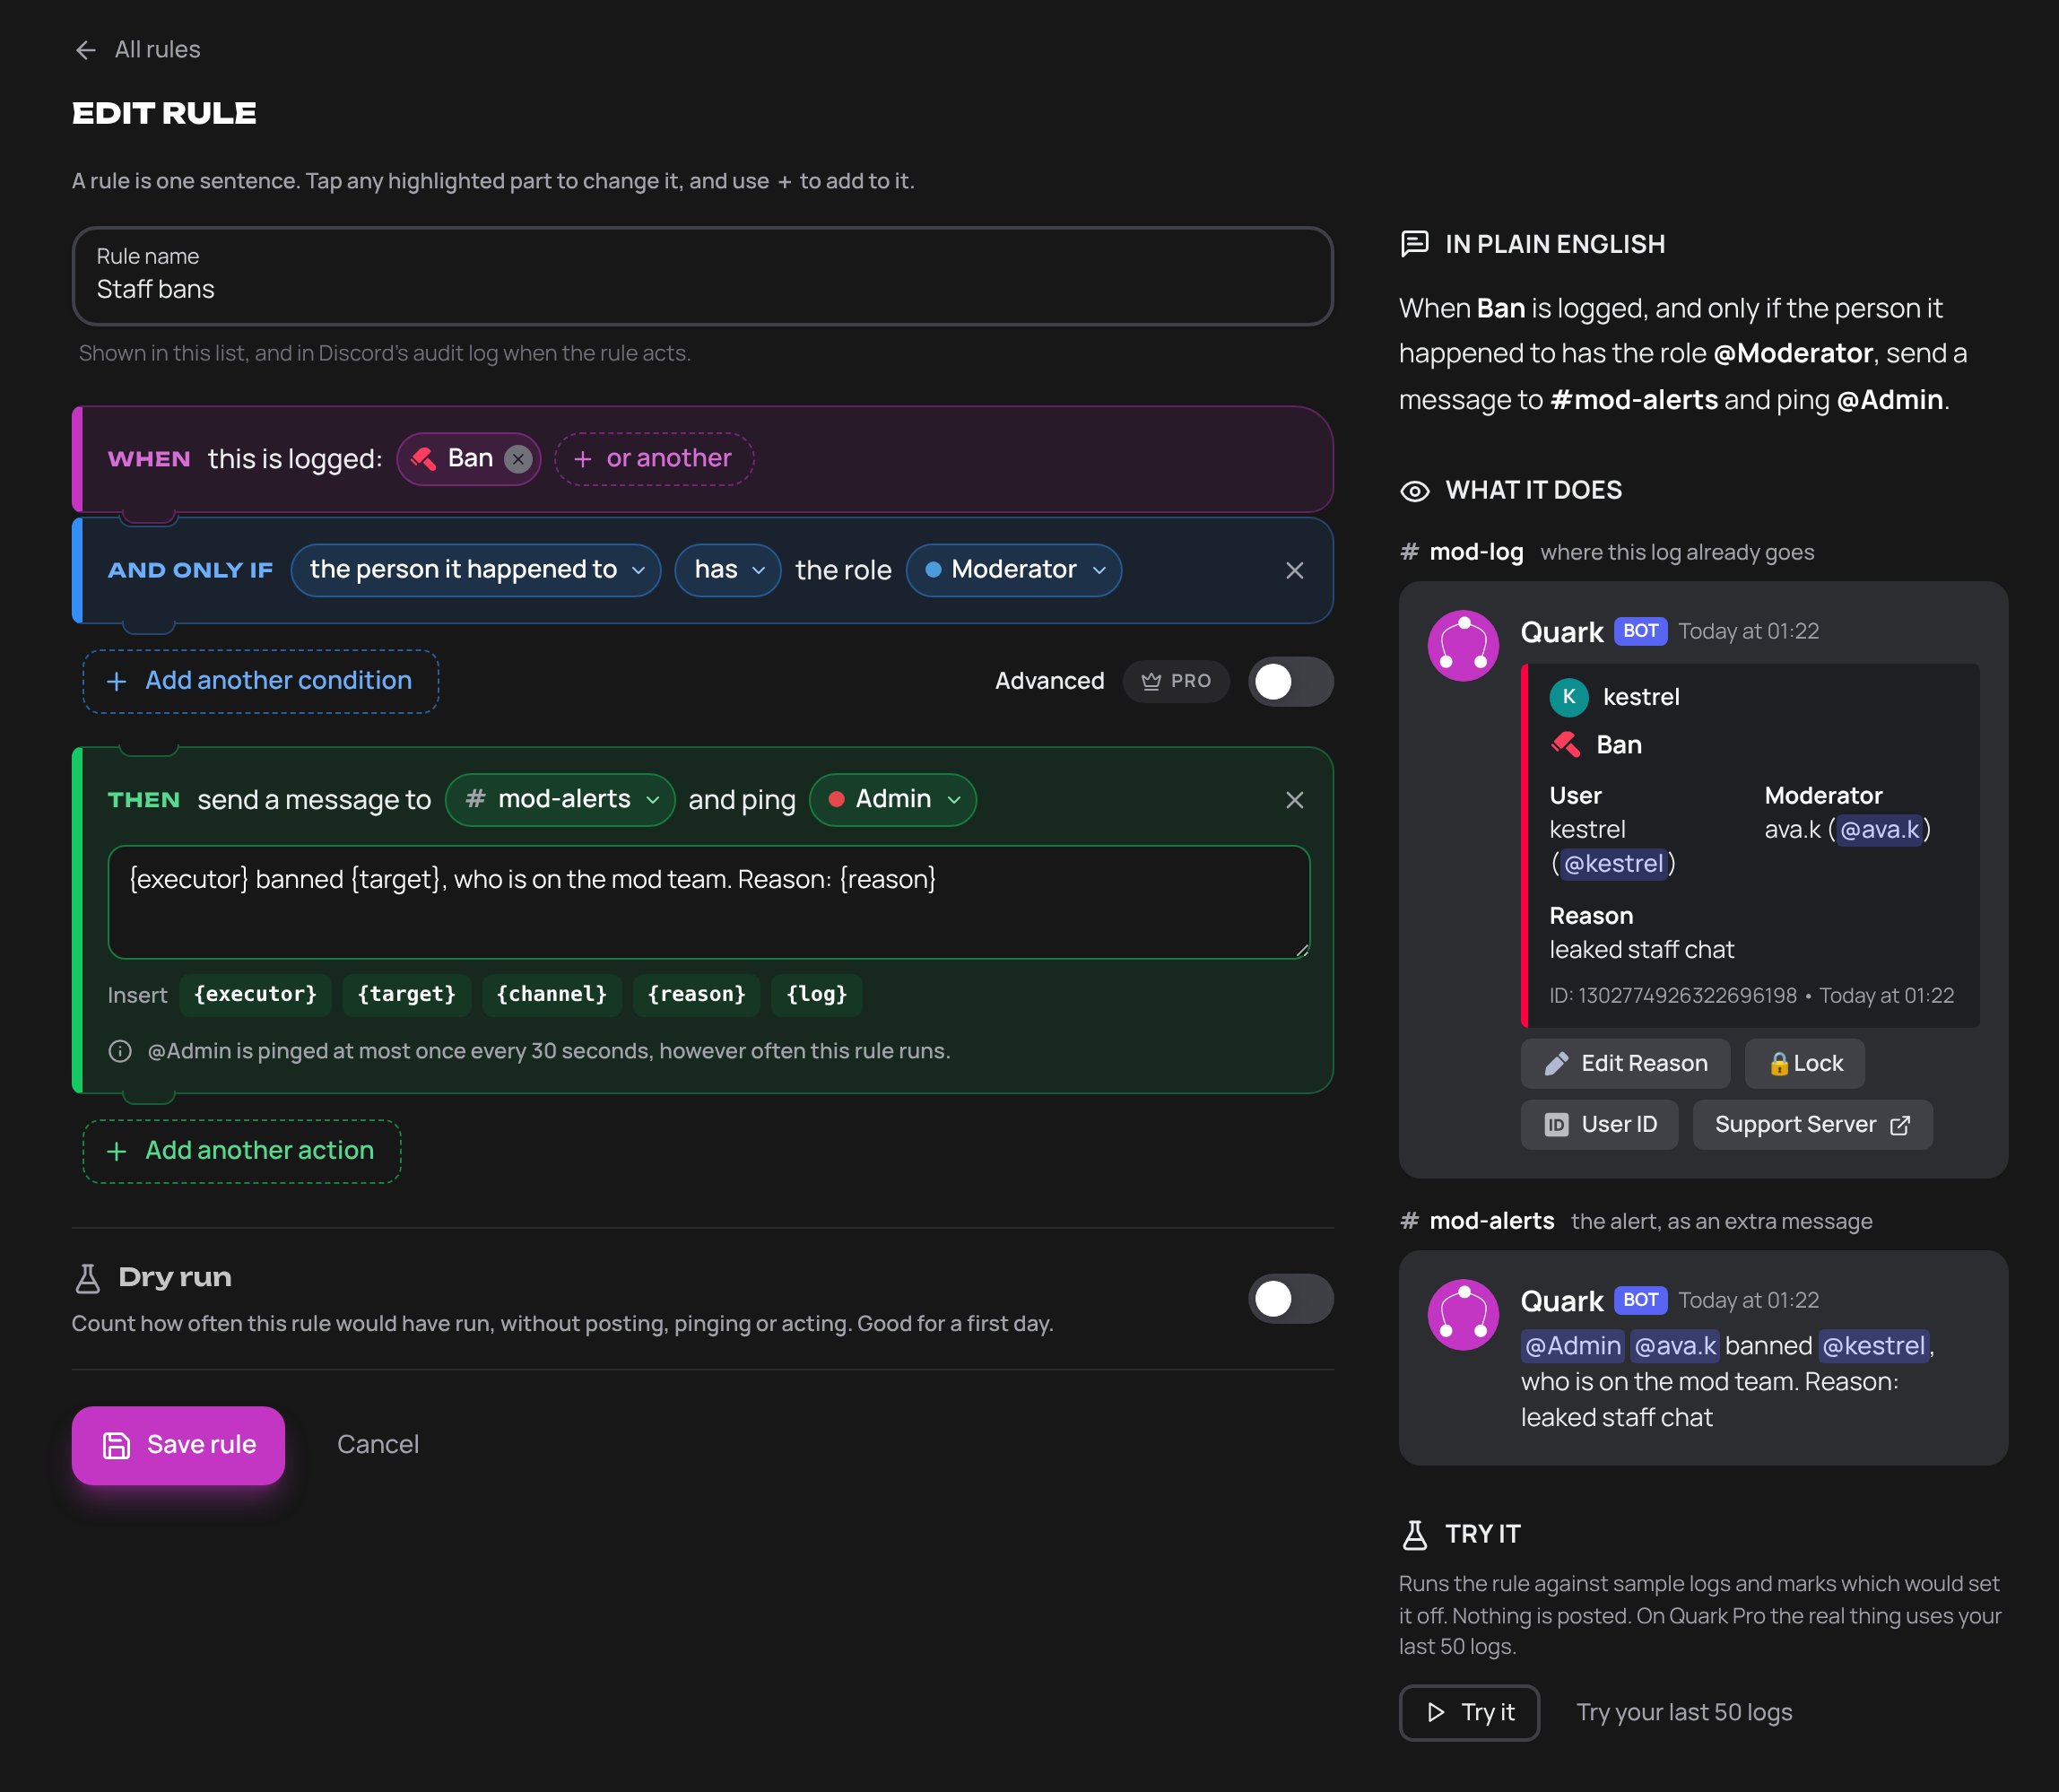
Task: Cancel editing the rule
Action: 377,1445
